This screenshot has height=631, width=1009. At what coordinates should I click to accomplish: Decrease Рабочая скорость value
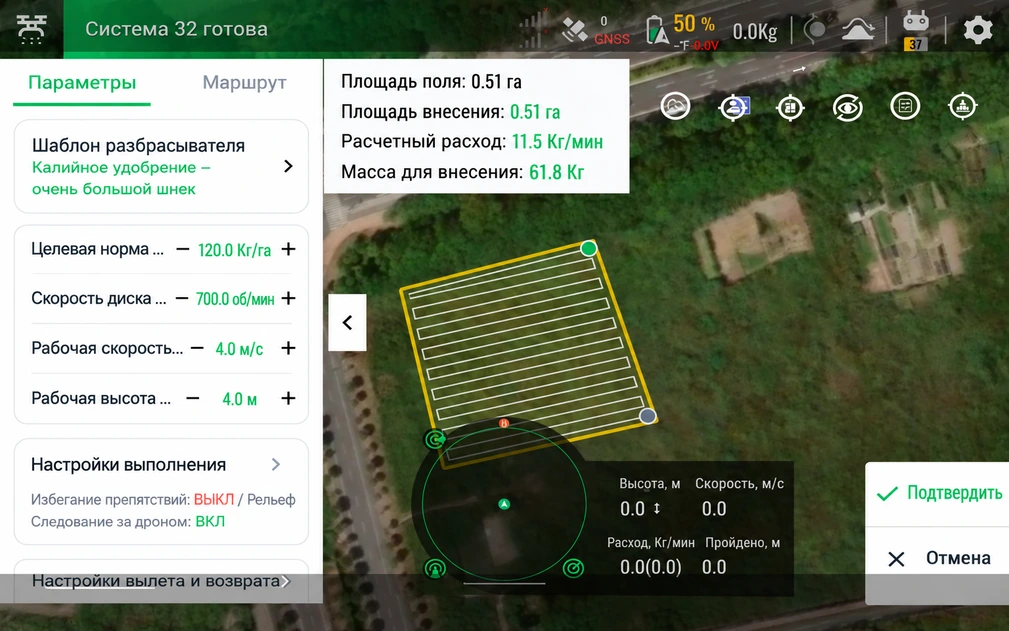tap(197, 348)
